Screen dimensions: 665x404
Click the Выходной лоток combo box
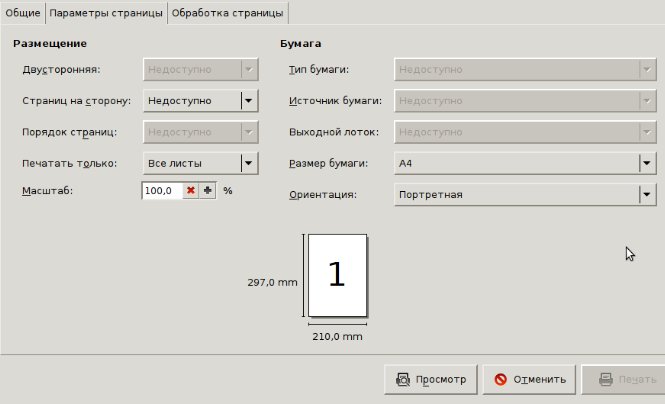[524, 132]
